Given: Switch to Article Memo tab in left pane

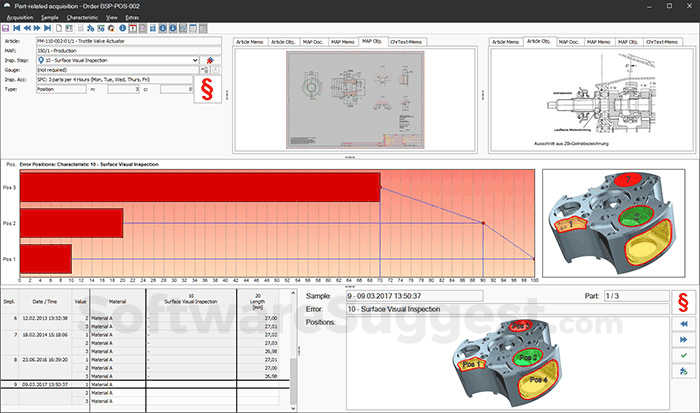Looking at the screenshot, I should click(250, 42).
